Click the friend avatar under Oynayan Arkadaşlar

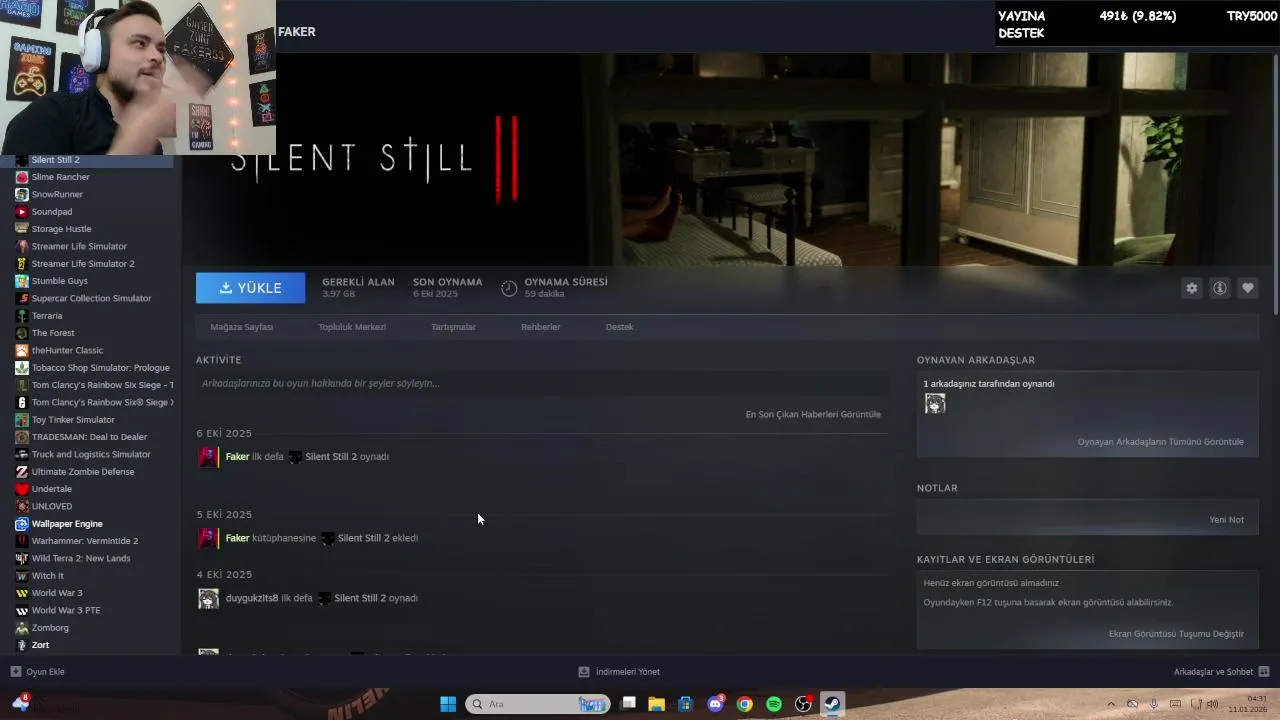coord(935,404)
